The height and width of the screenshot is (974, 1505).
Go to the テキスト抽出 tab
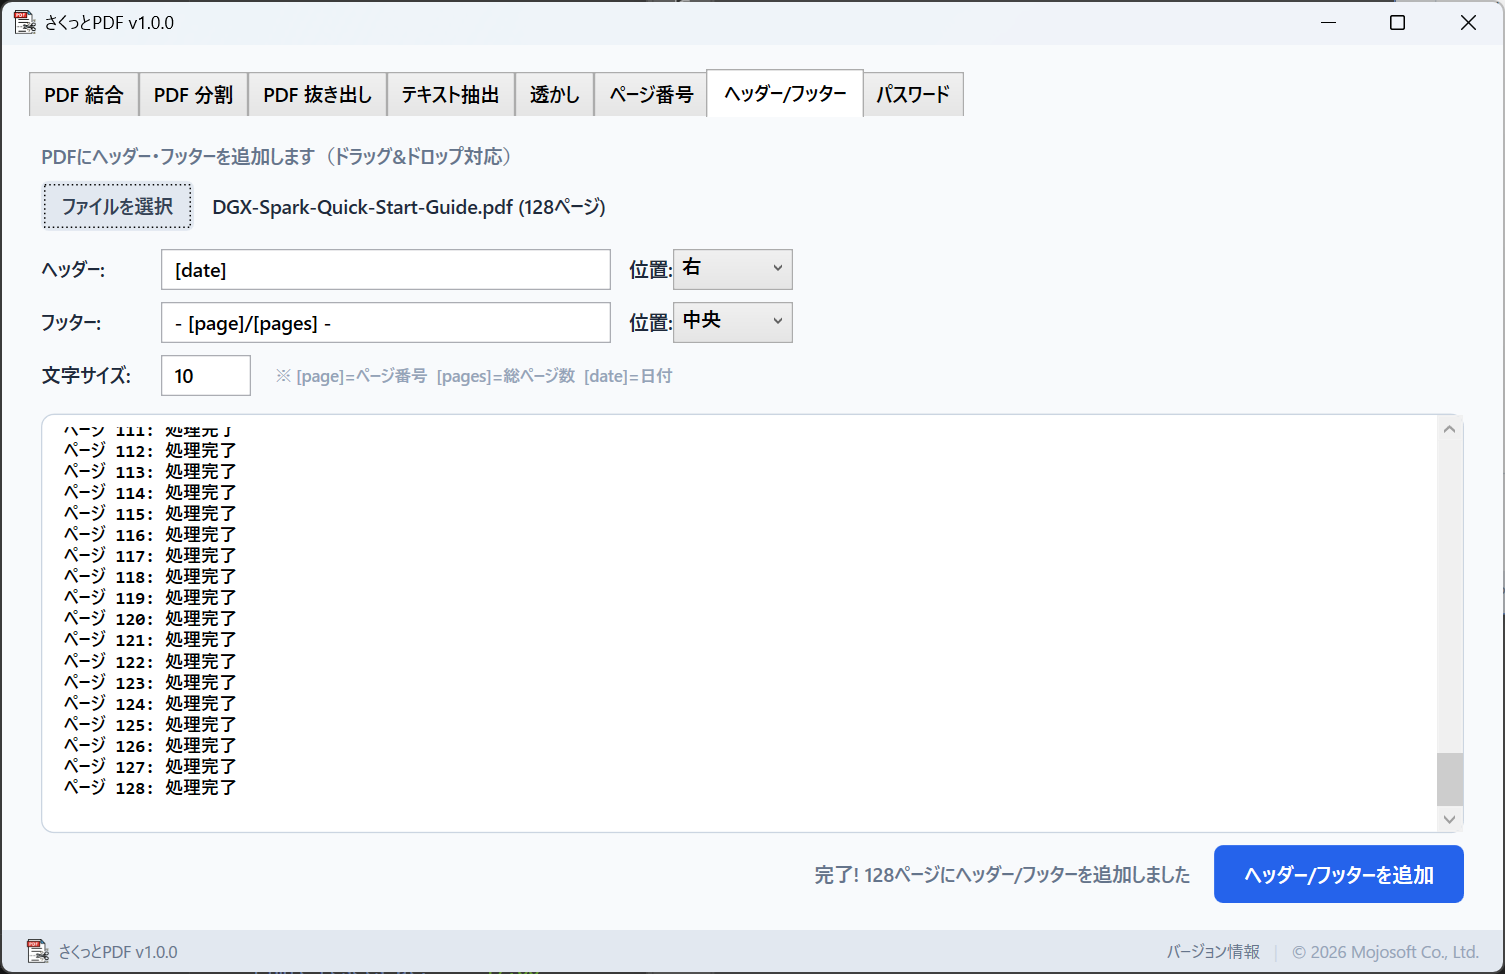click(450, 95)
